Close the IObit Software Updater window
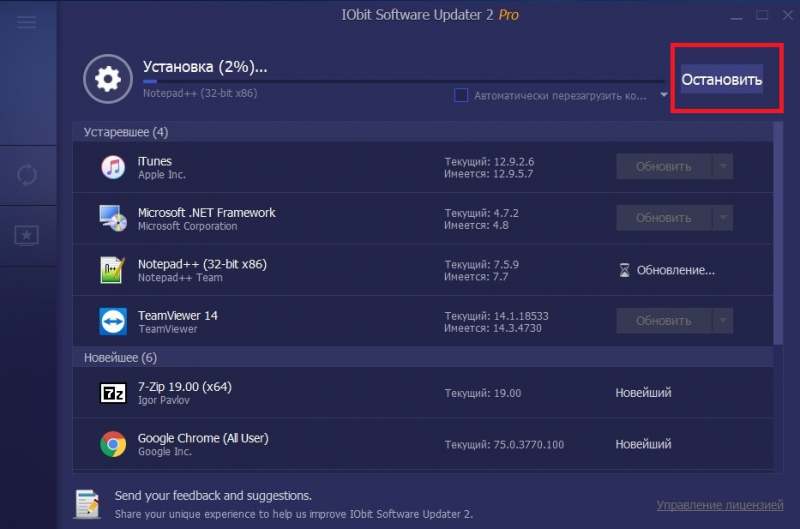The height and width of the screenshot is (529, 800). coord(788,15)
